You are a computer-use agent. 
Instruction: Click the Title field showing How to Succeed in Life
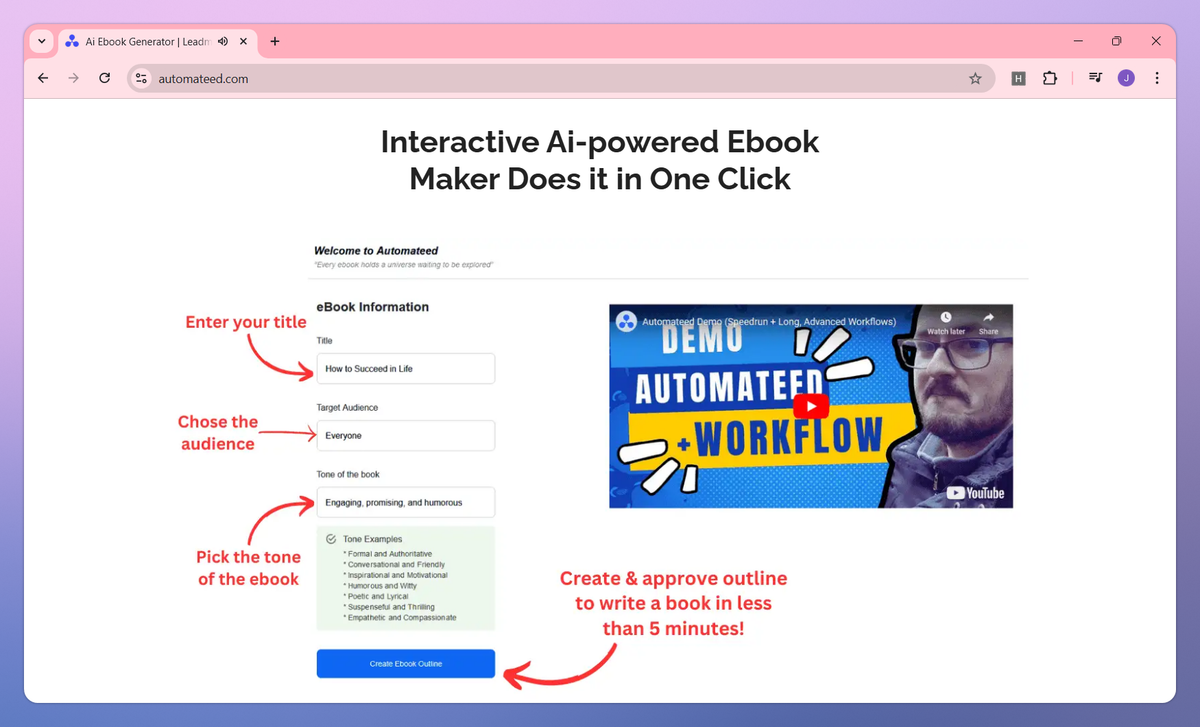pyautogui.click(x=405, y=368)
